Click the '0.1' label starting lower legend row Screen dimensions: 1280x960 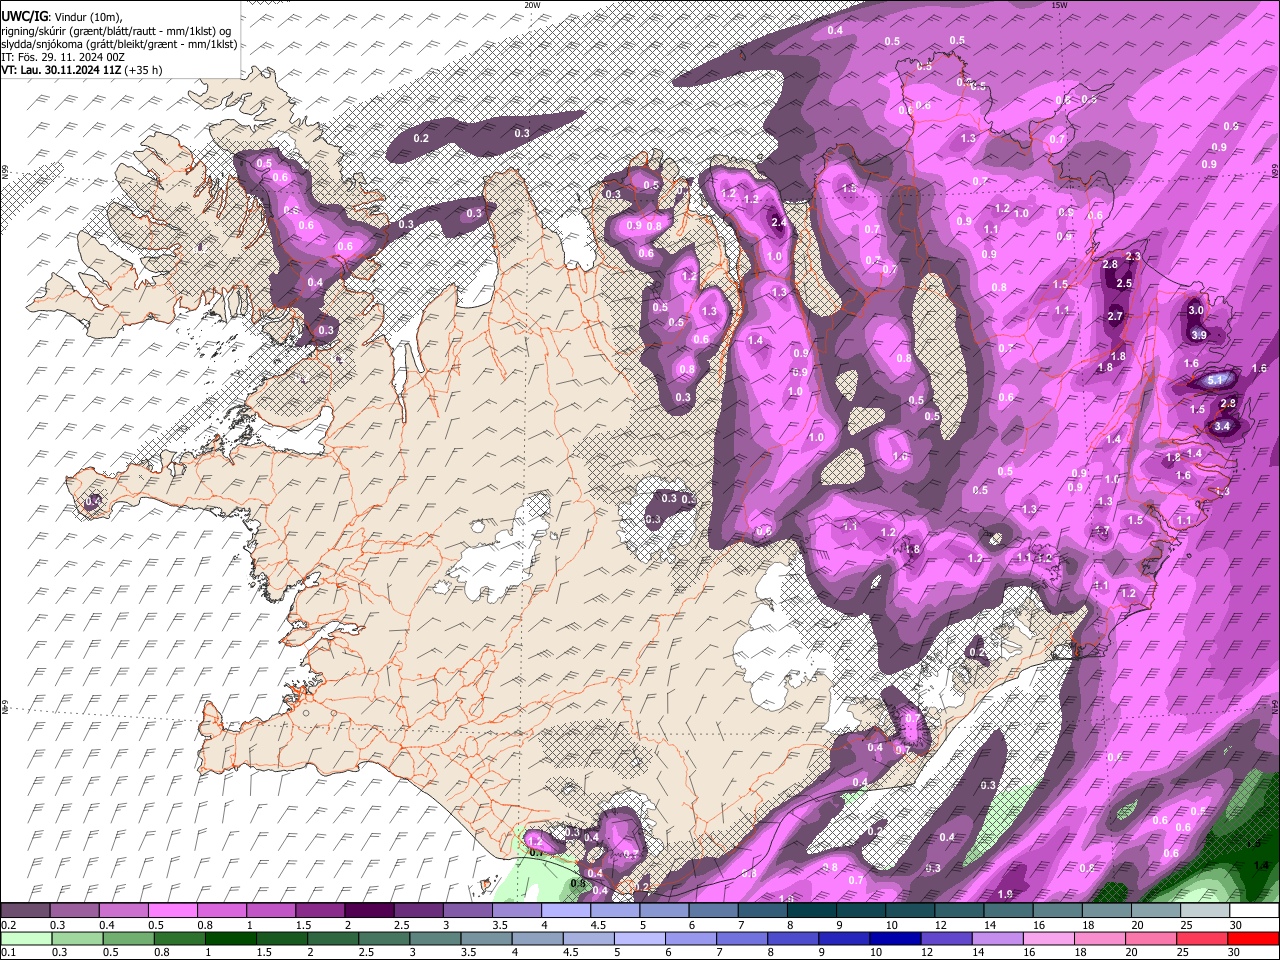[x=8, y=953]
